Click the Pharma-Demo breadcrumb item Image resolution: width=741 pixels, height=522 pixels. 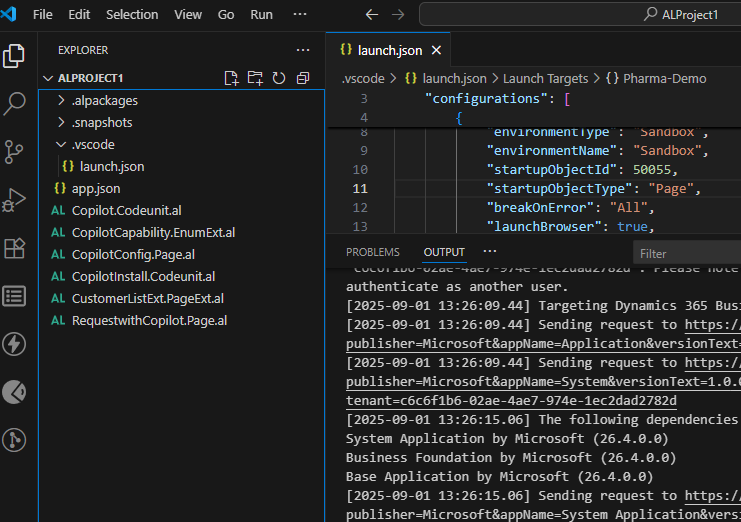click(x=664, y=78)
